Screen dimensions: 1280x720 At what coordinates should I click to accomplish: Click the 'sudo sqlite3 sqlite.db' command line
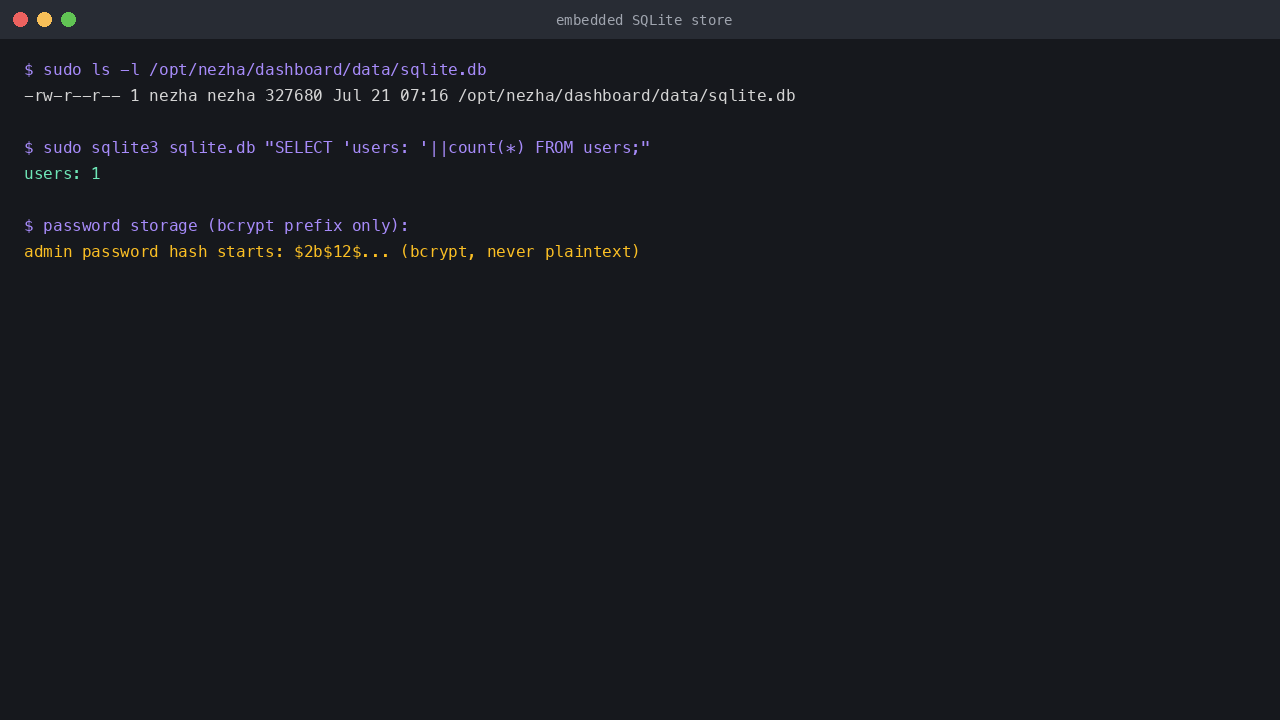click(x=337, y=148)
